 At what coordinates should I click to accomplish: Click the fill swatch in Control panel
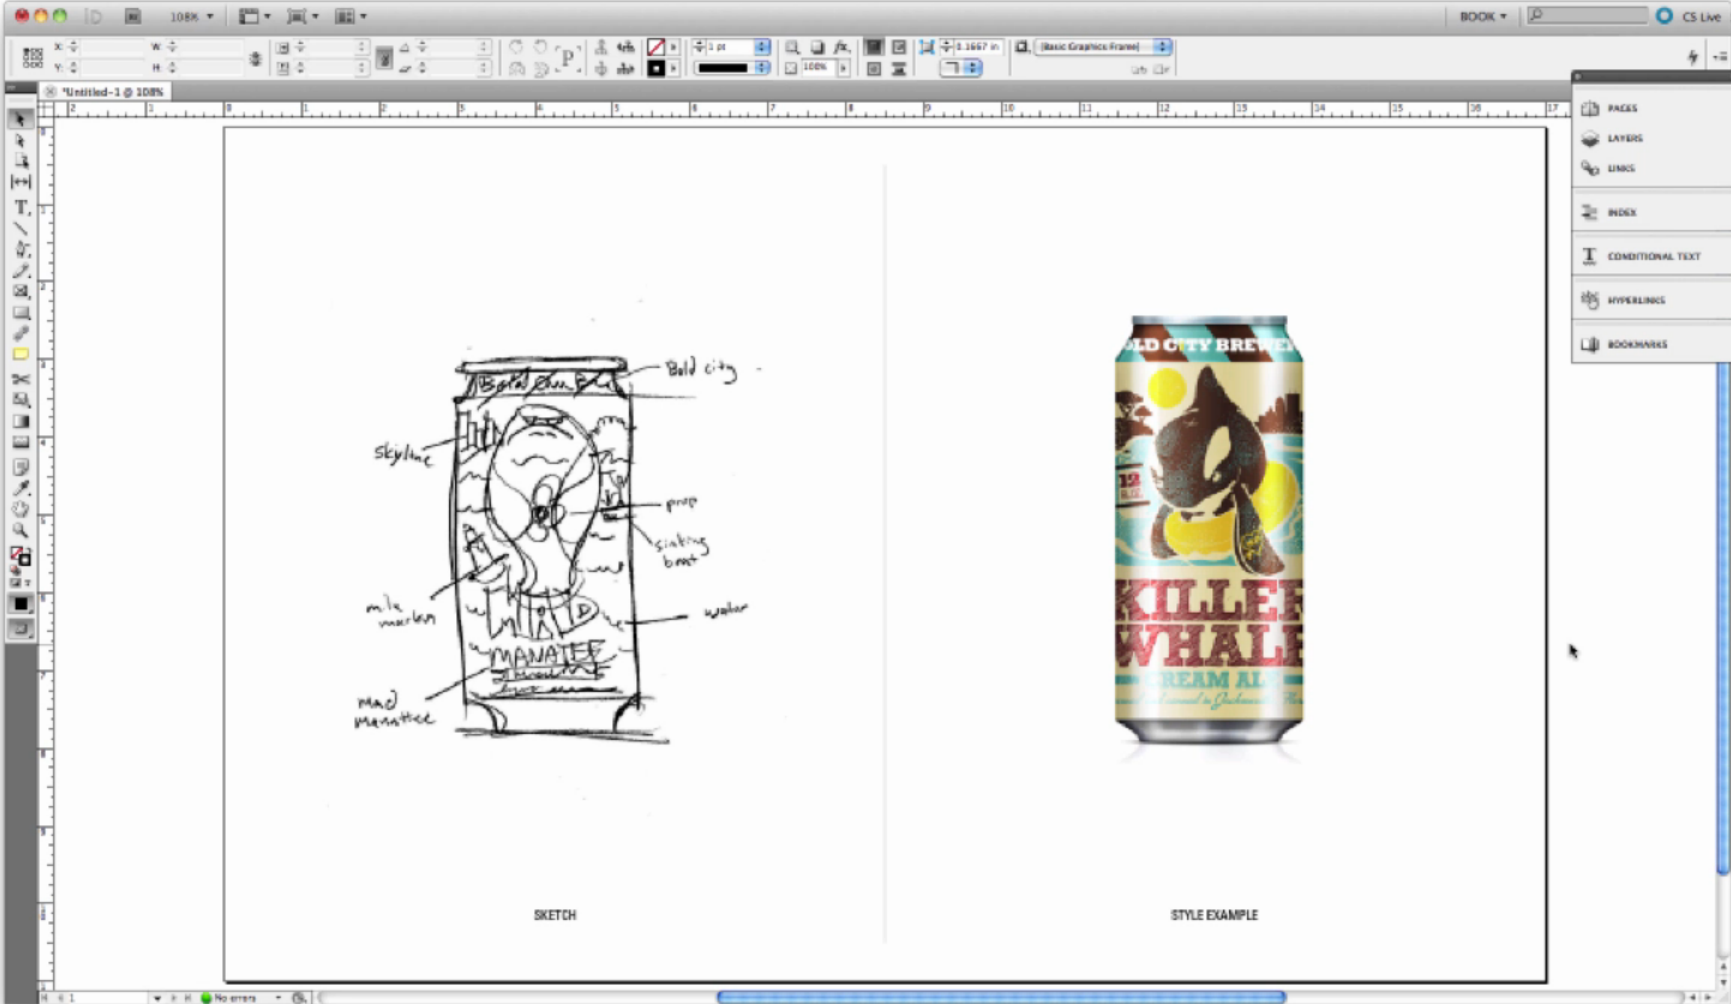656,47
